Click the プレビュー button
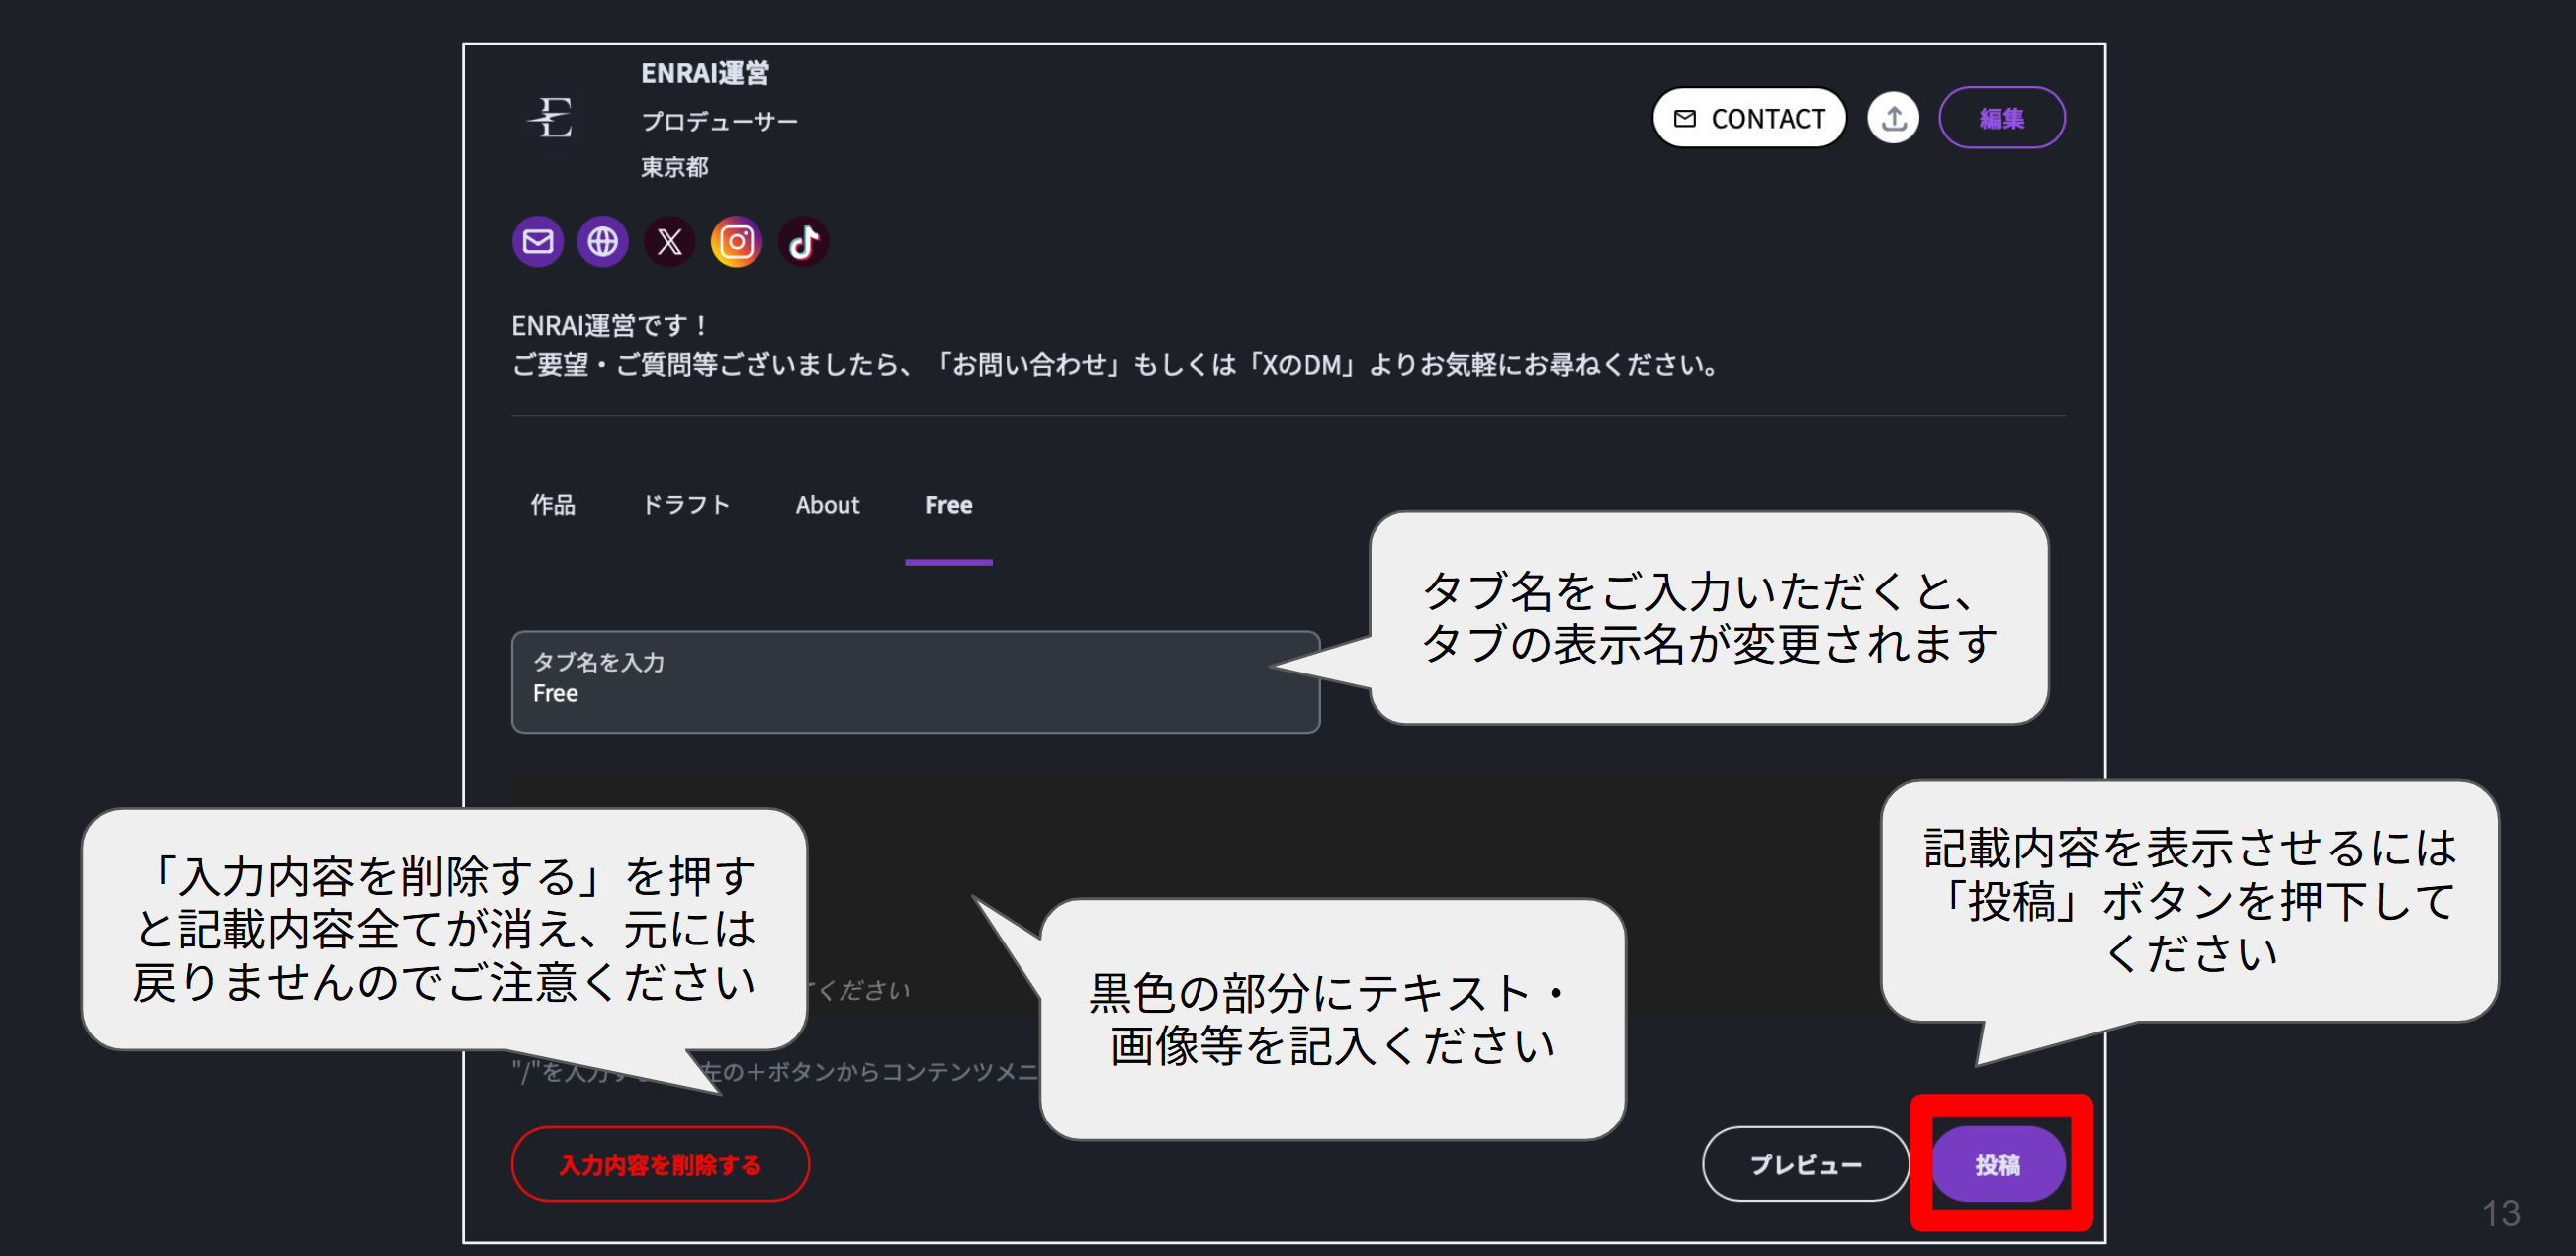 tap(1805, 1164)
